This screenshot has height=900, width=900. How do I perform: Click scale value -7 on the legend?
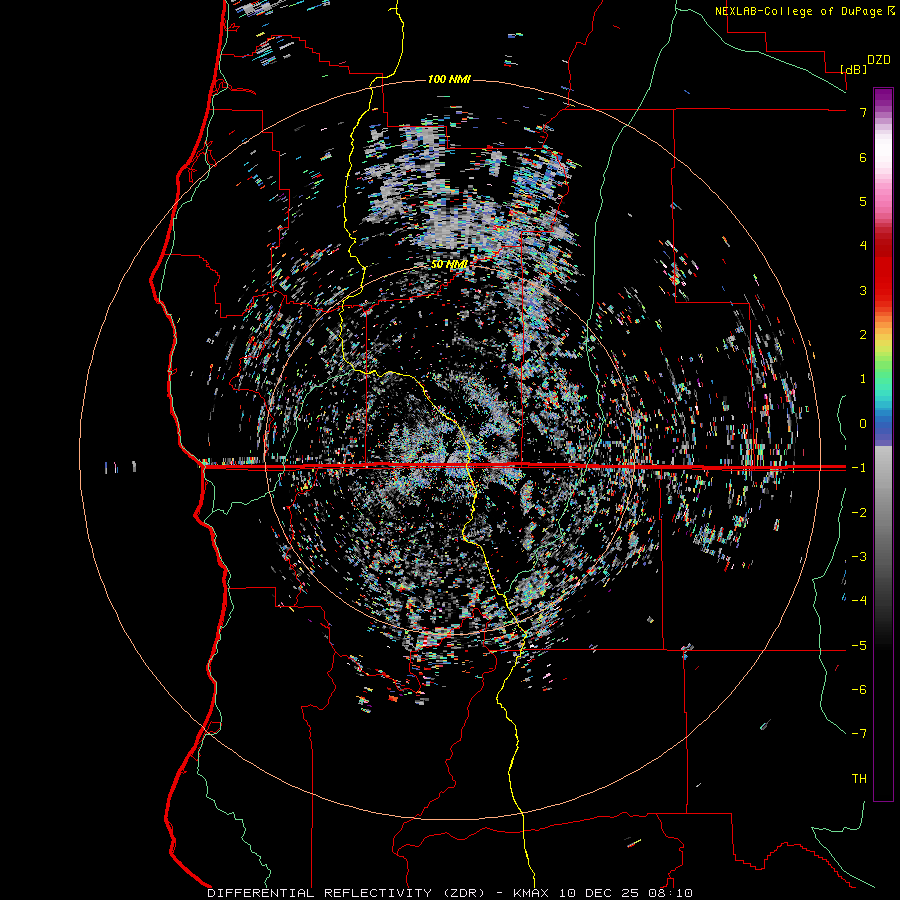click(x=859, y=734)
